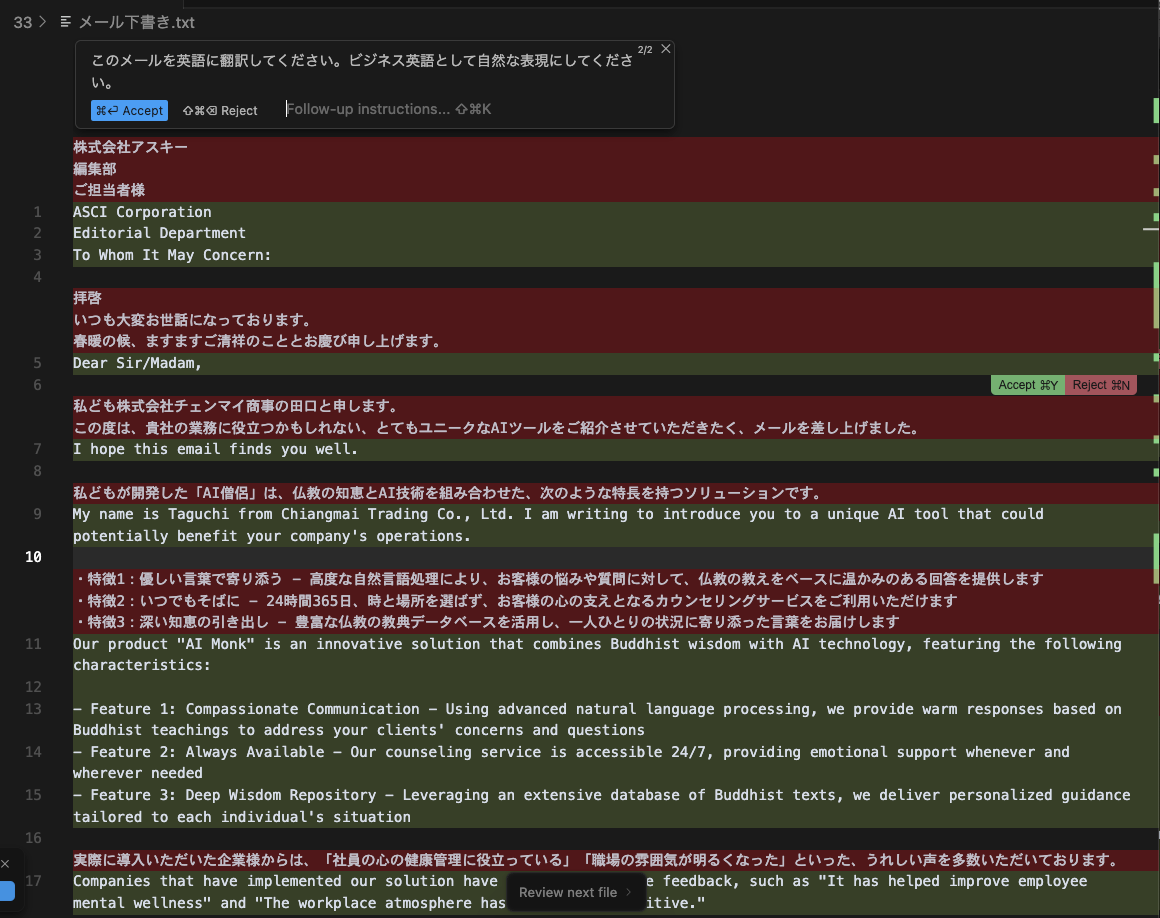
Task: Accept all changes with blue Accept button
Action: tap(129, 110)
